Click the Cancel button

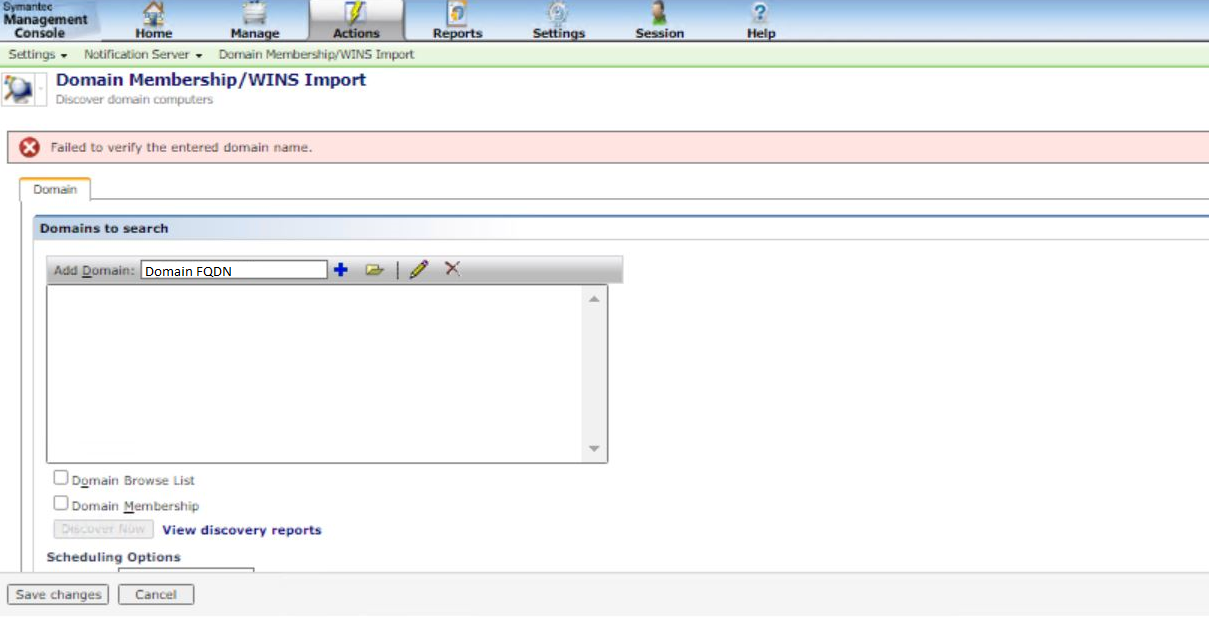point(156,594)
